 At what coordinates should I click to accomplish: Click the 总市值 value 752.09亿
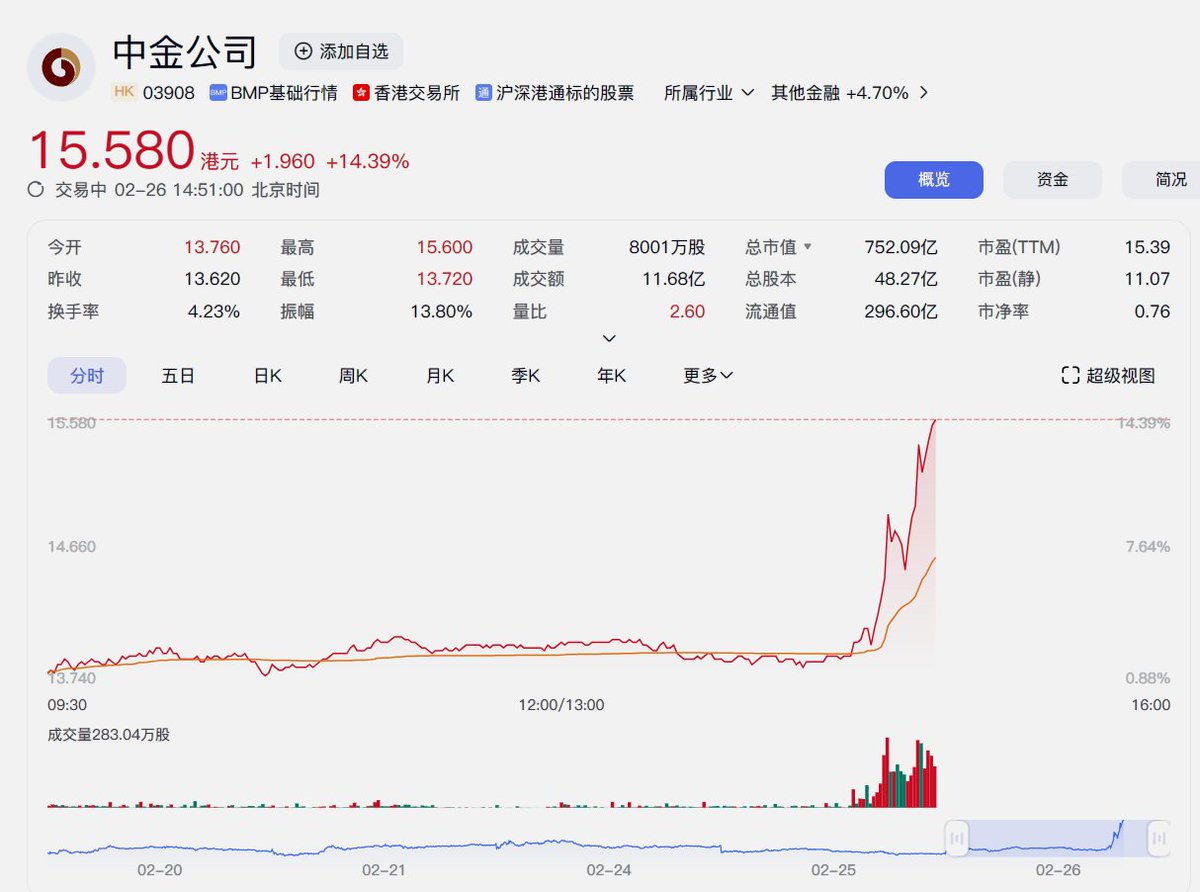901,247
